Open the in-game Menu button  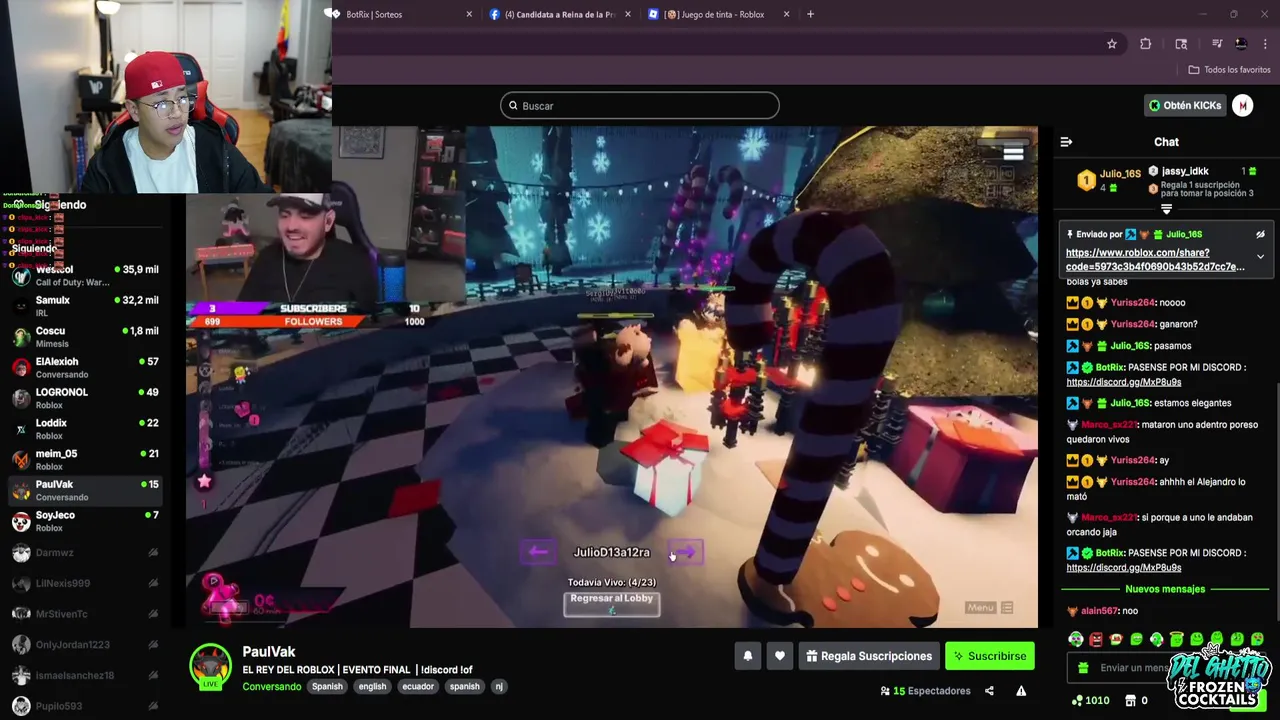(x=990, y=608)
